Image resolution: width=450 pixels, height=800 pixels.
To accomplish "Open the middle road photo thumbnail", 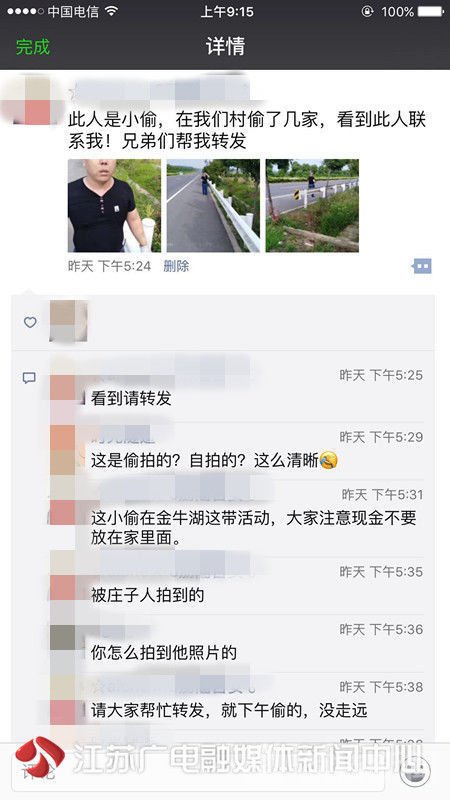I will 213,206.
